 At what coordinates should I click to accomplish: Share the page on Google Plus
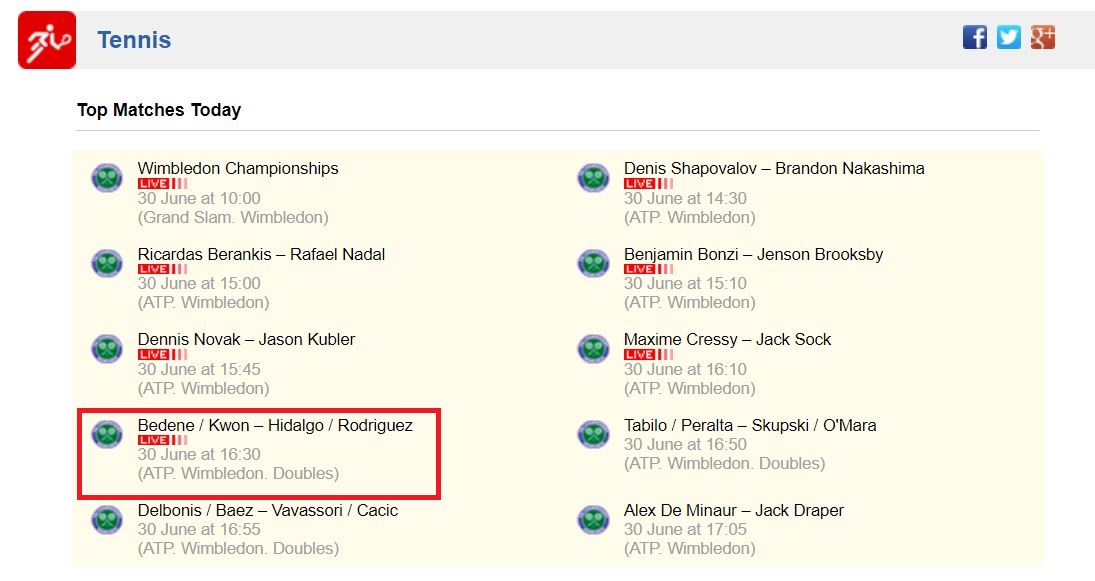(x=1043, y=37)
